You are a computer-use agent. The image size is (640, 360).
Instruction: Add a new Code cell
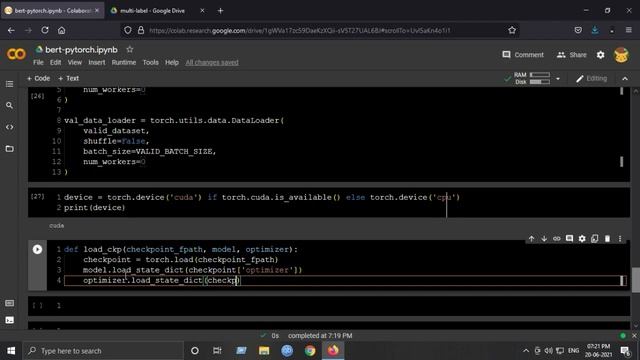38,78
